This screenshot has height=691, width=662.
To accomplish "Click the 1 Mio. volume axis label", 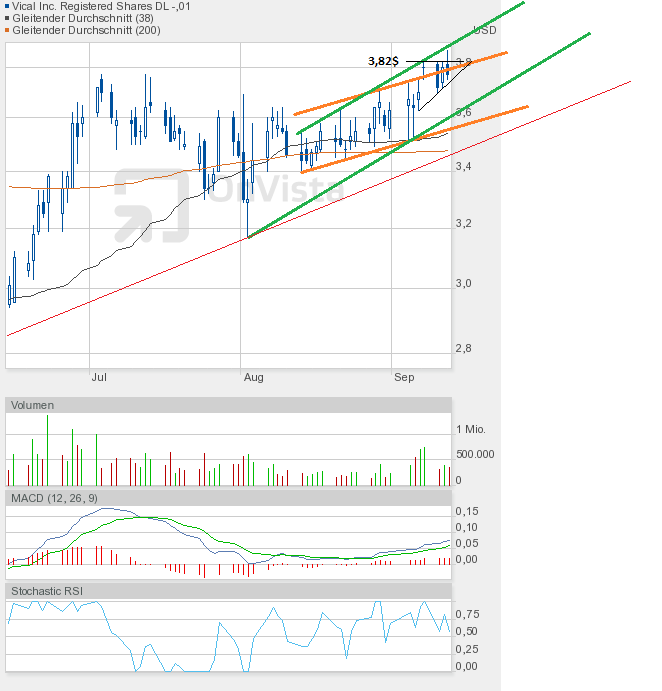I will (x=470, y=429).
